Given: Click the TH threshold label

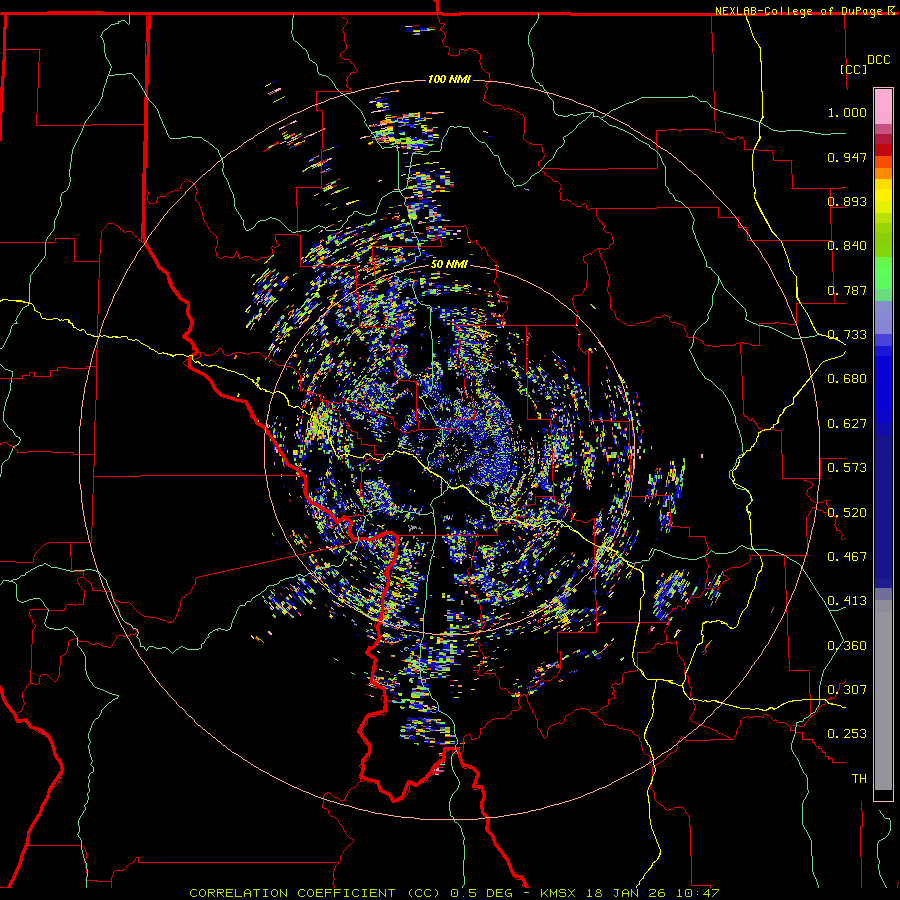Looking at the screenshot, I should tap(859, 779).
